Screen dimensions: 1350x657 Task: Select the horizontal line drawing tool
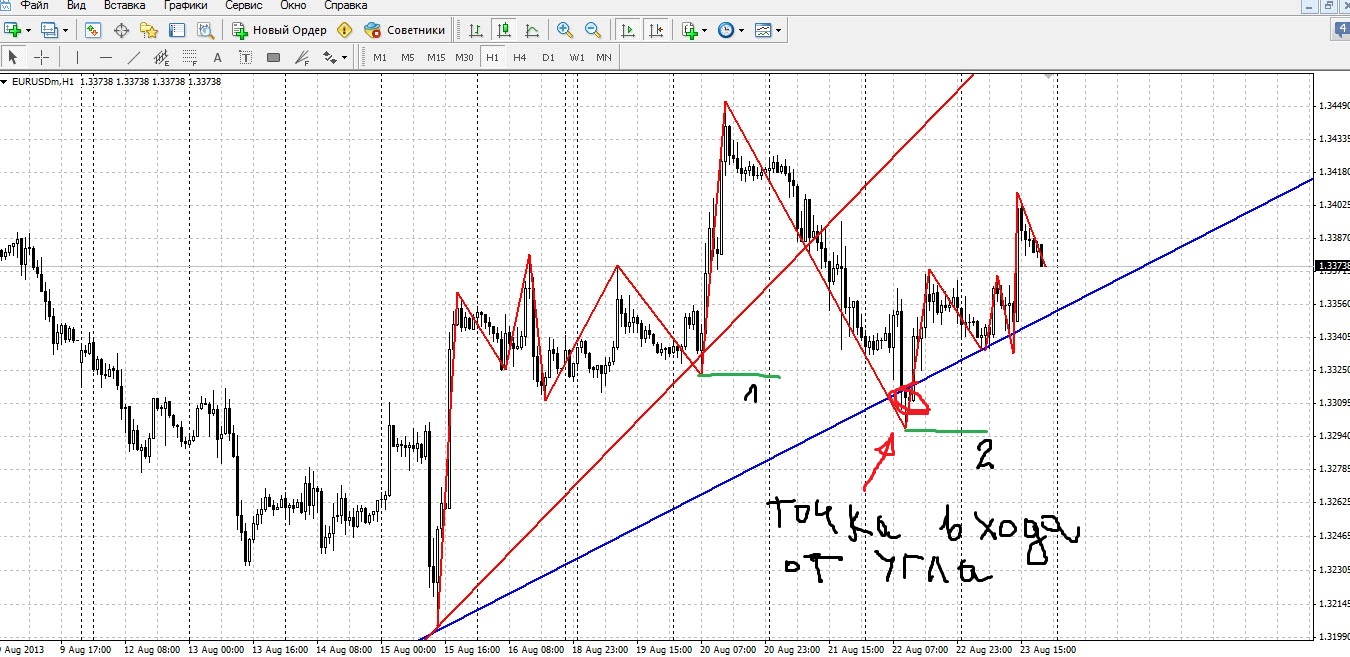tap(105, 57)
